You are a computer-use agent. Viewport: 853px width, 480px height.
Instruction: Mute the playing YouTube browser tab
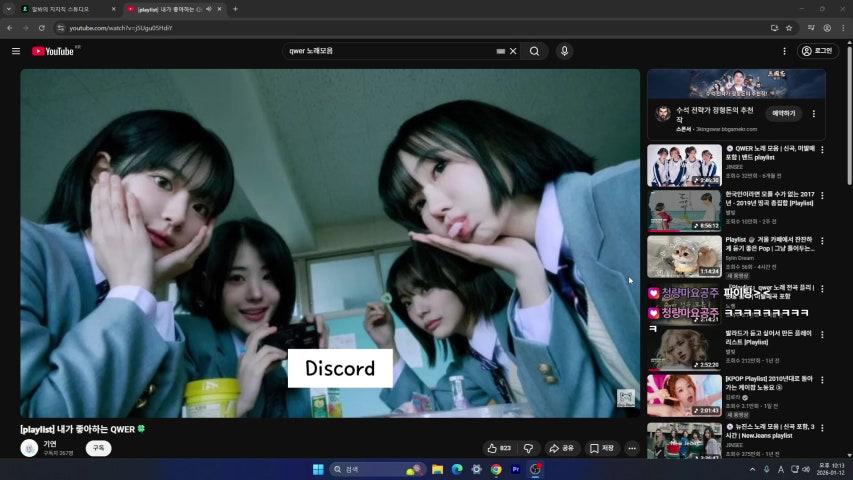208,9
